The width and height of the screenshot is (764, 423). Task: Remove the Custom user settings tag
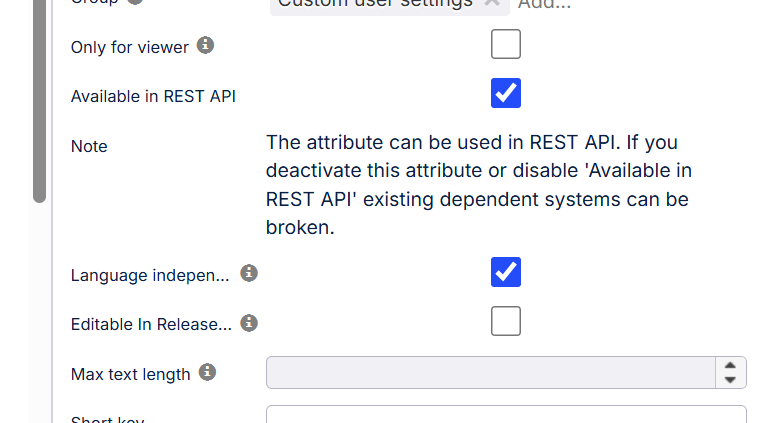coord(492,3)
